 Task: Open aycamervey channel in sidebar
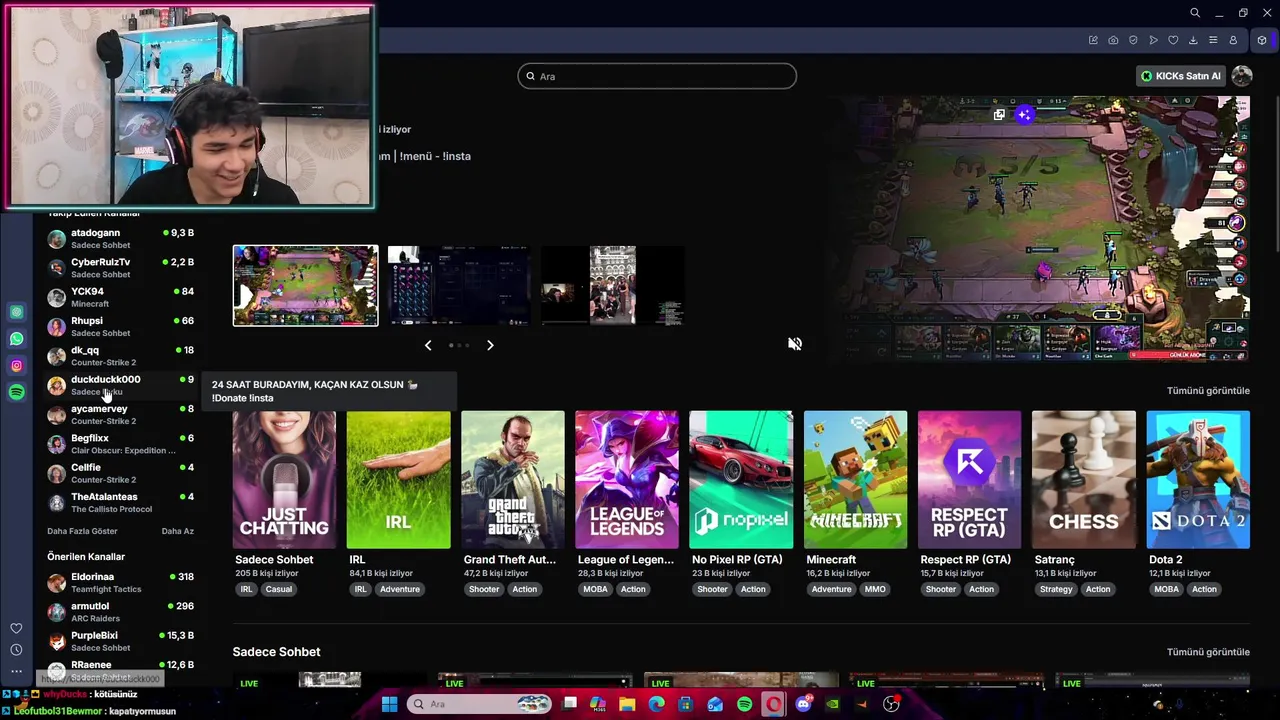pyautogui.click(x=120, y=415)
